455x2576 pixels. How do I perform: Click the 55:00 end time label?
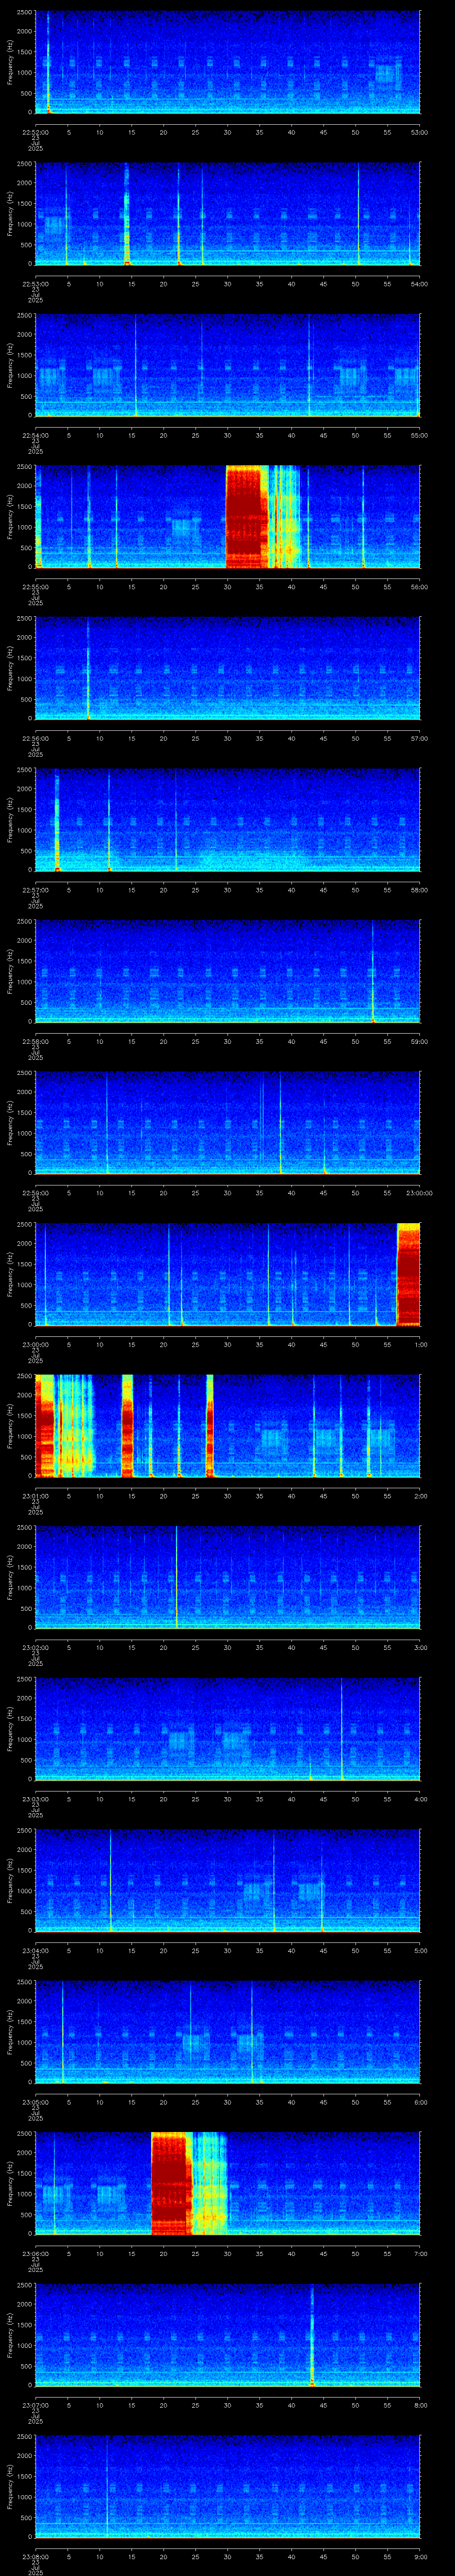click(420, 435)
